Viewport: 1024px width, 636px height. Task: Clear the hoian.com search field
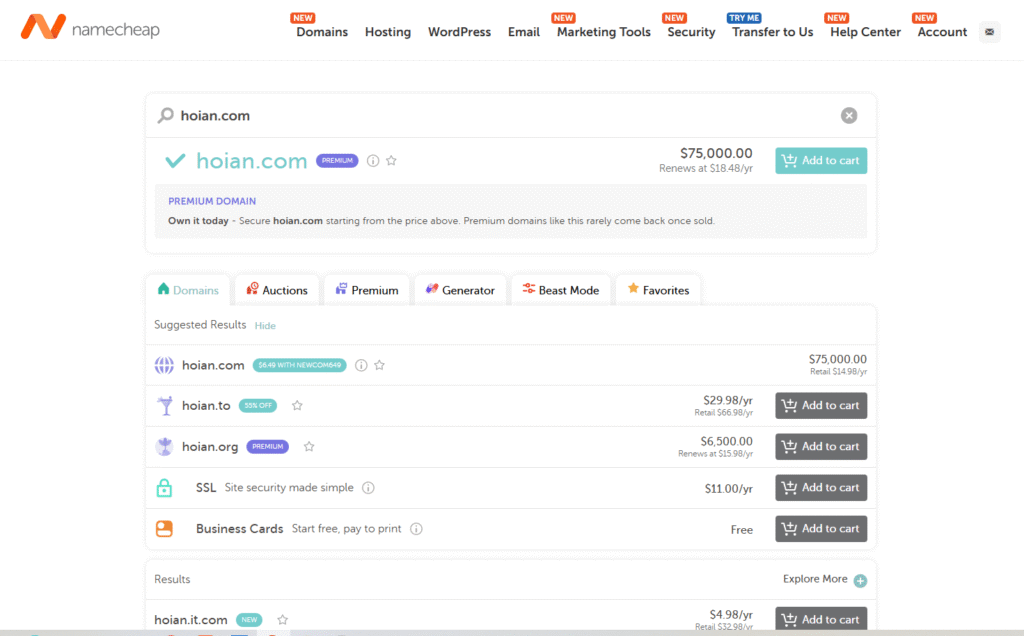tap(849, 116)
